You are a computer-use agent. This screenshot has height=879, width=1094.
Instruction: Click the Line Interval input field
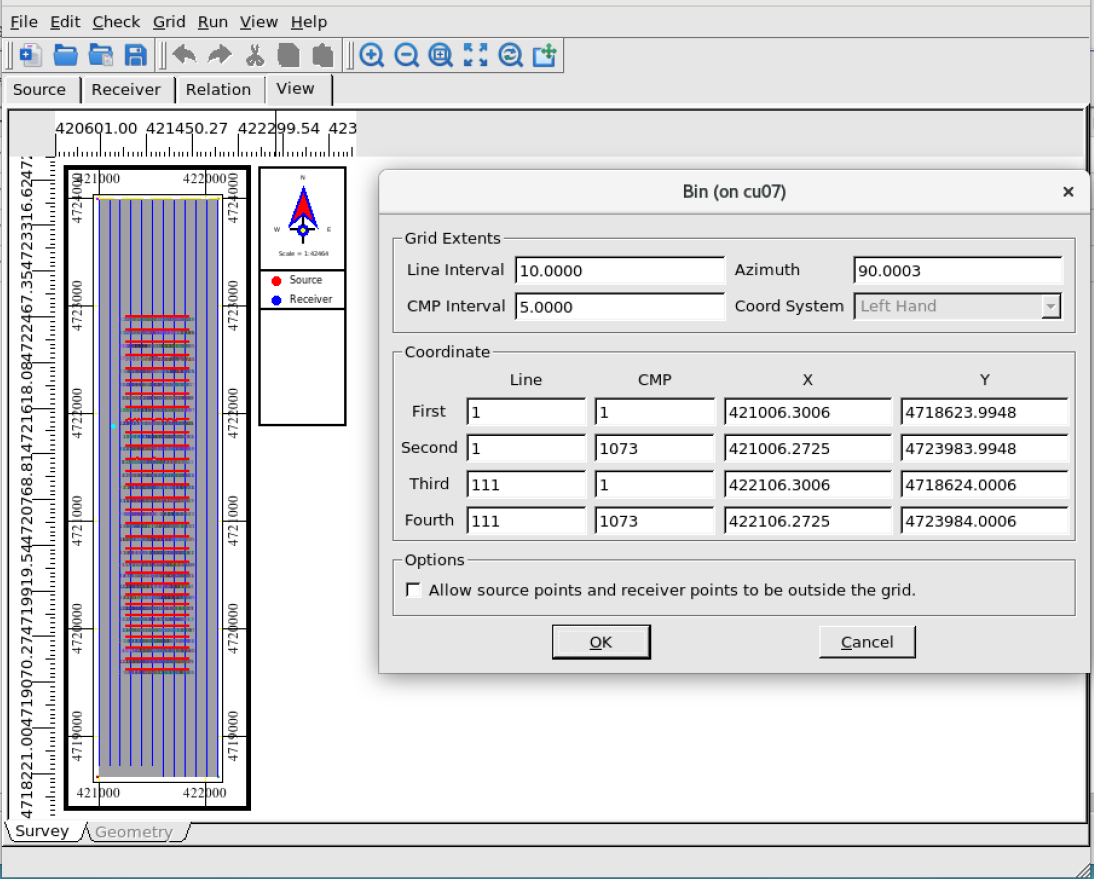click(619, 271)
